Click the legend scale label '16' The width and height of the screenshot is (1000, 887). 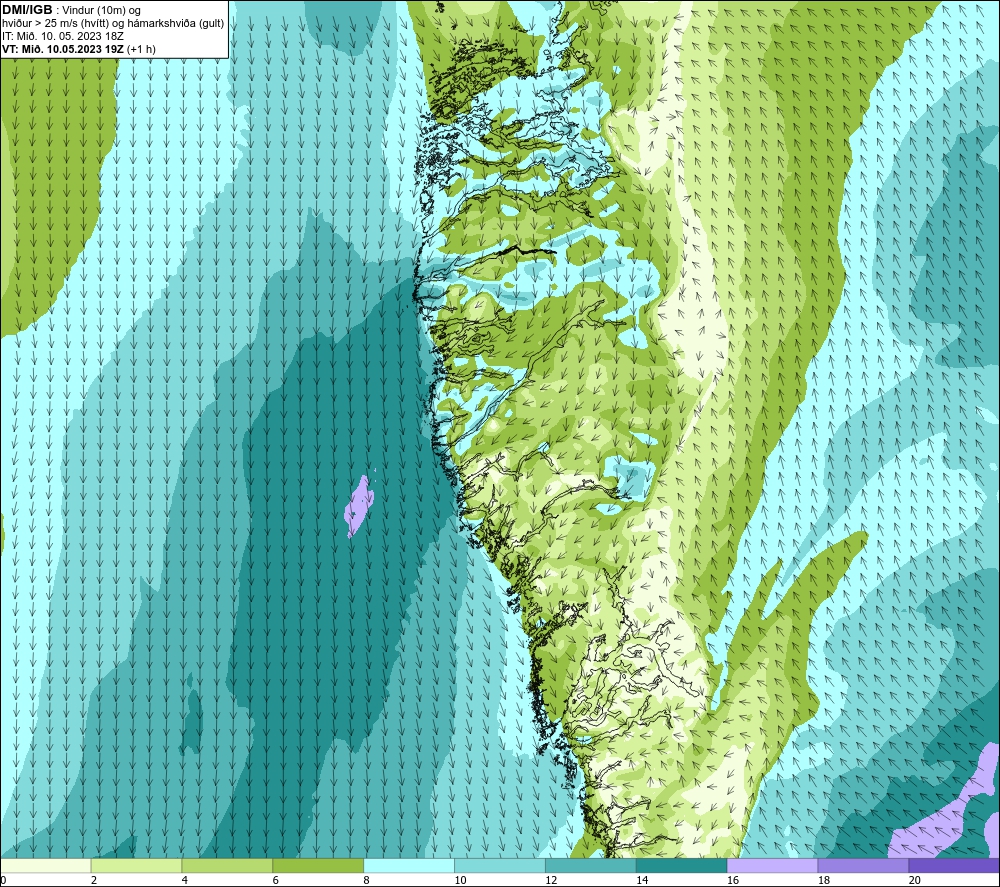pyautogui.click(x=733, y=880)
